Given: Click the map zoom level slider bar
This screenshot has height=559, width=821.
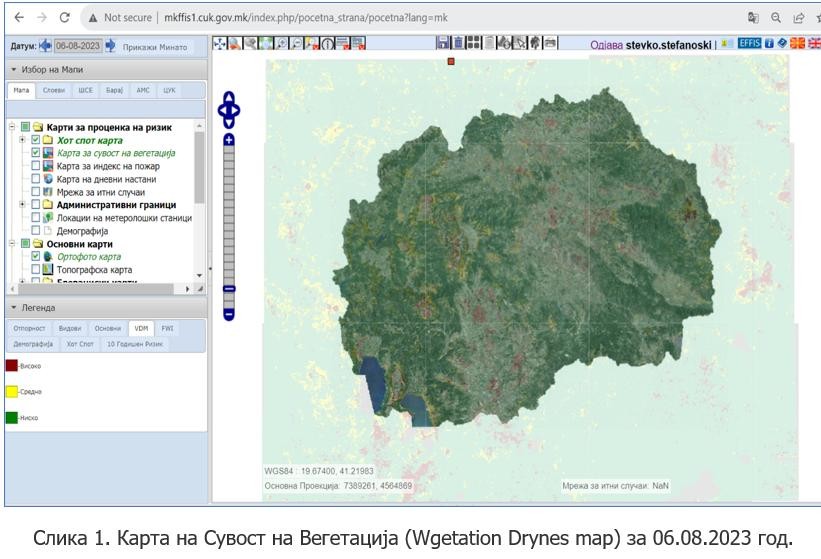Looking at the screenshot, I should click(229, 220).
